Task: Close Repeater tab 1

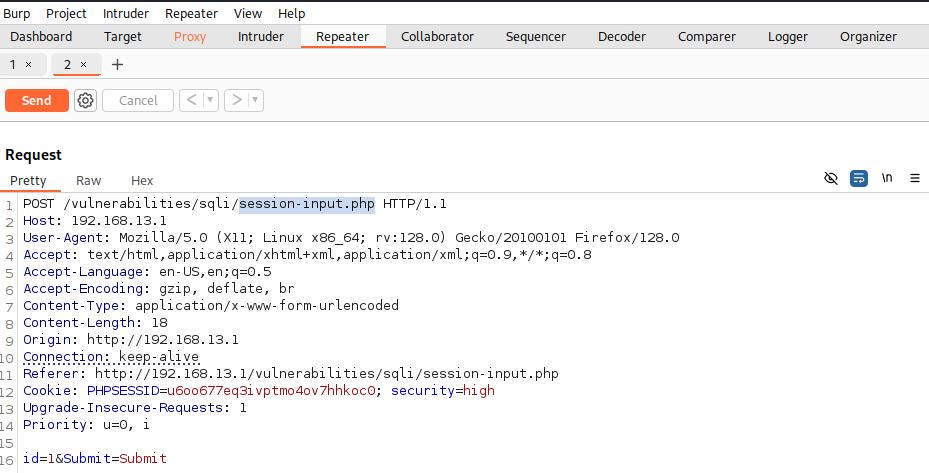Action: [29, 64]
